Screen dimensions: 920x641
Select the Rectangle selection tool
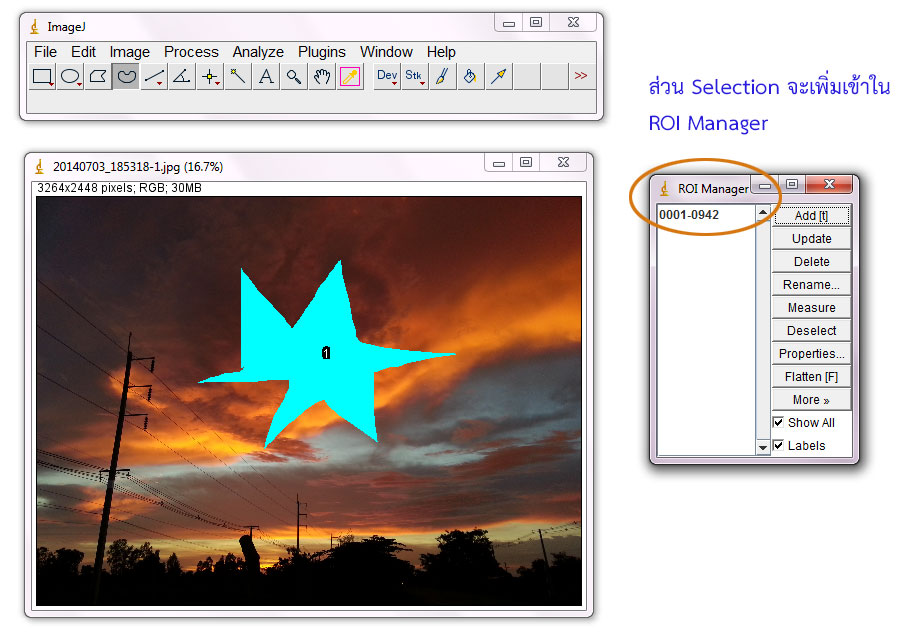pyautogui.click(x=44, y=76)
